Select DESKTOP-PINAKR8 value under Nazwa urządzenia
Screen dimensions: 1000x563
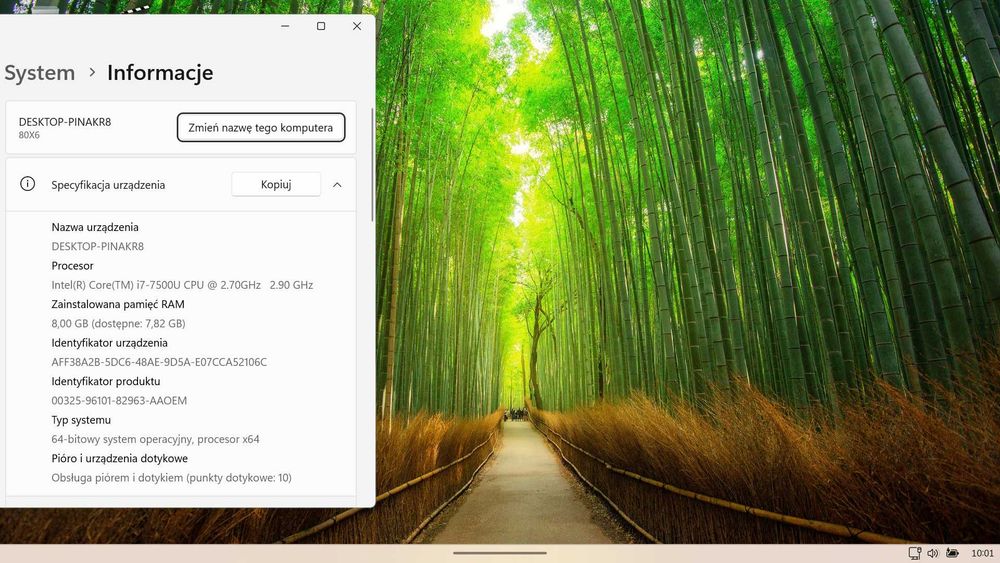pyautogui.click(x=98, y=246)
